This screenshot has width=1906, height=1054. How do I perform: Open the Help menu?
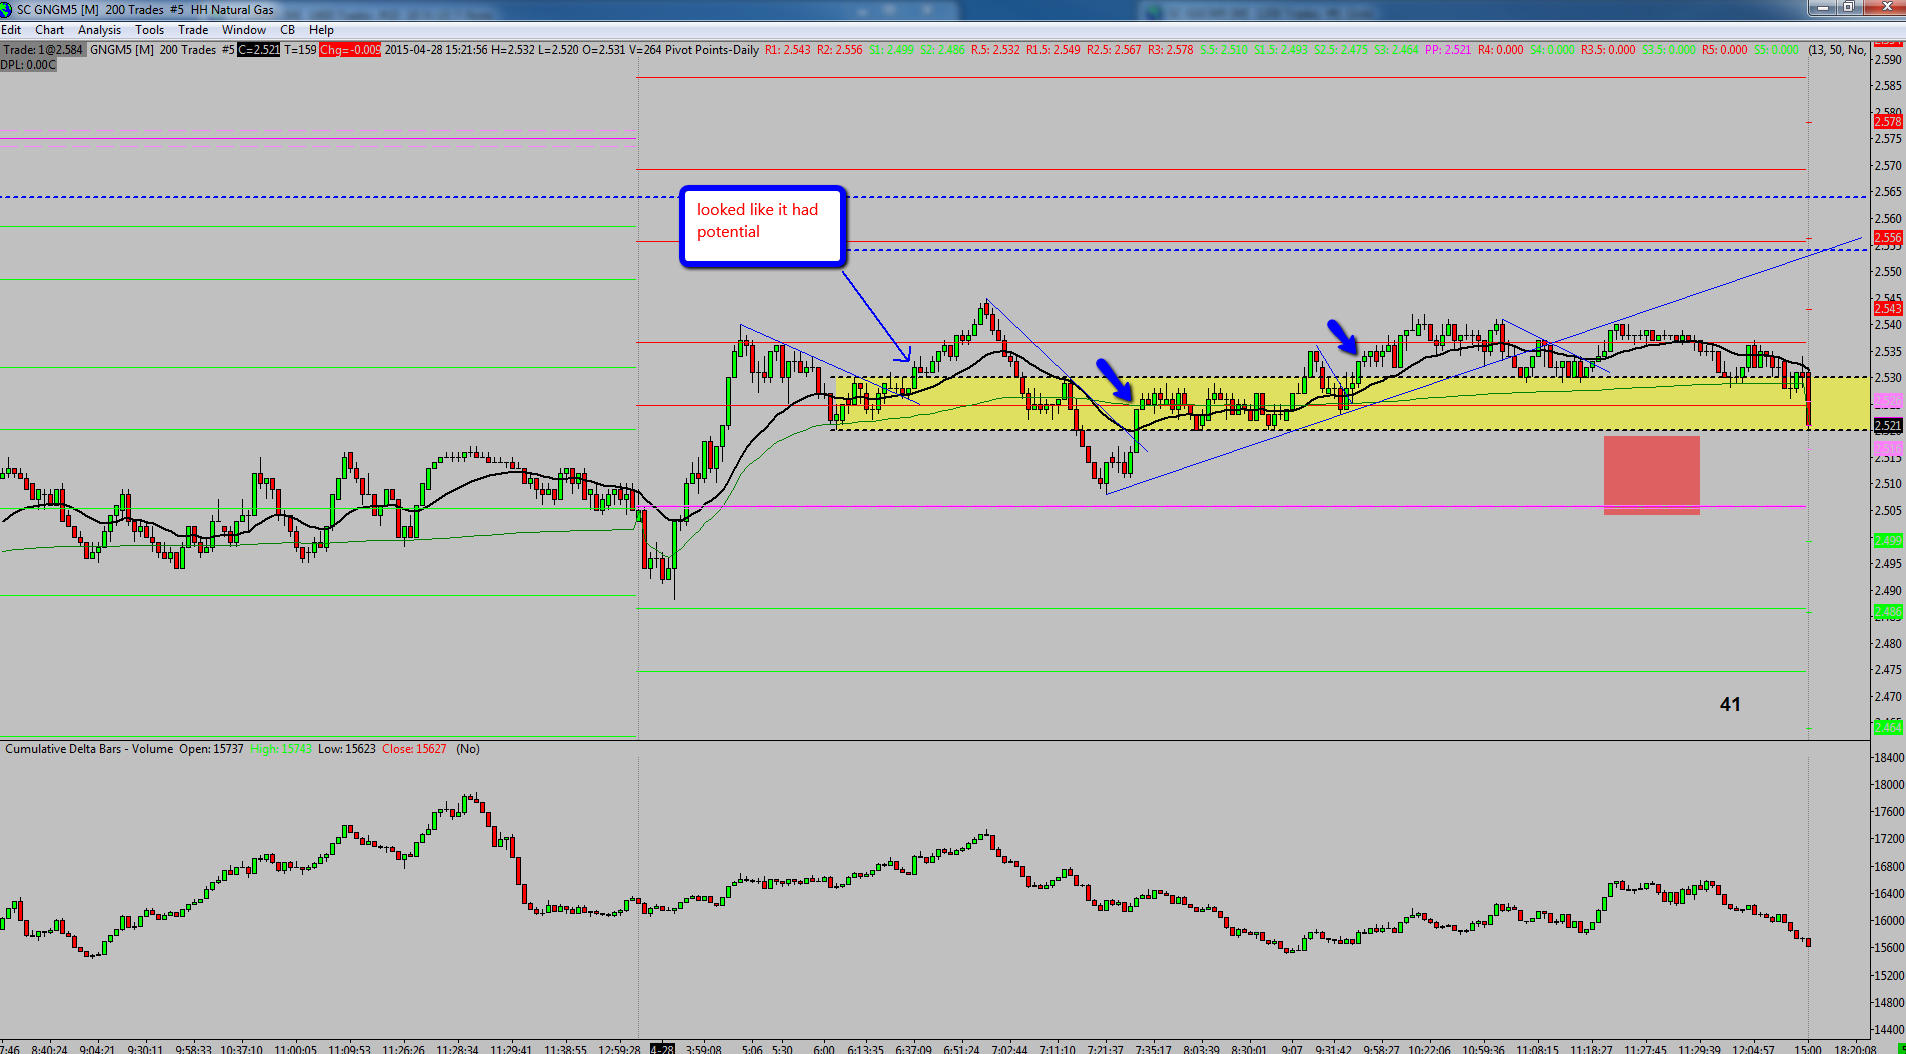coord(321,30)
